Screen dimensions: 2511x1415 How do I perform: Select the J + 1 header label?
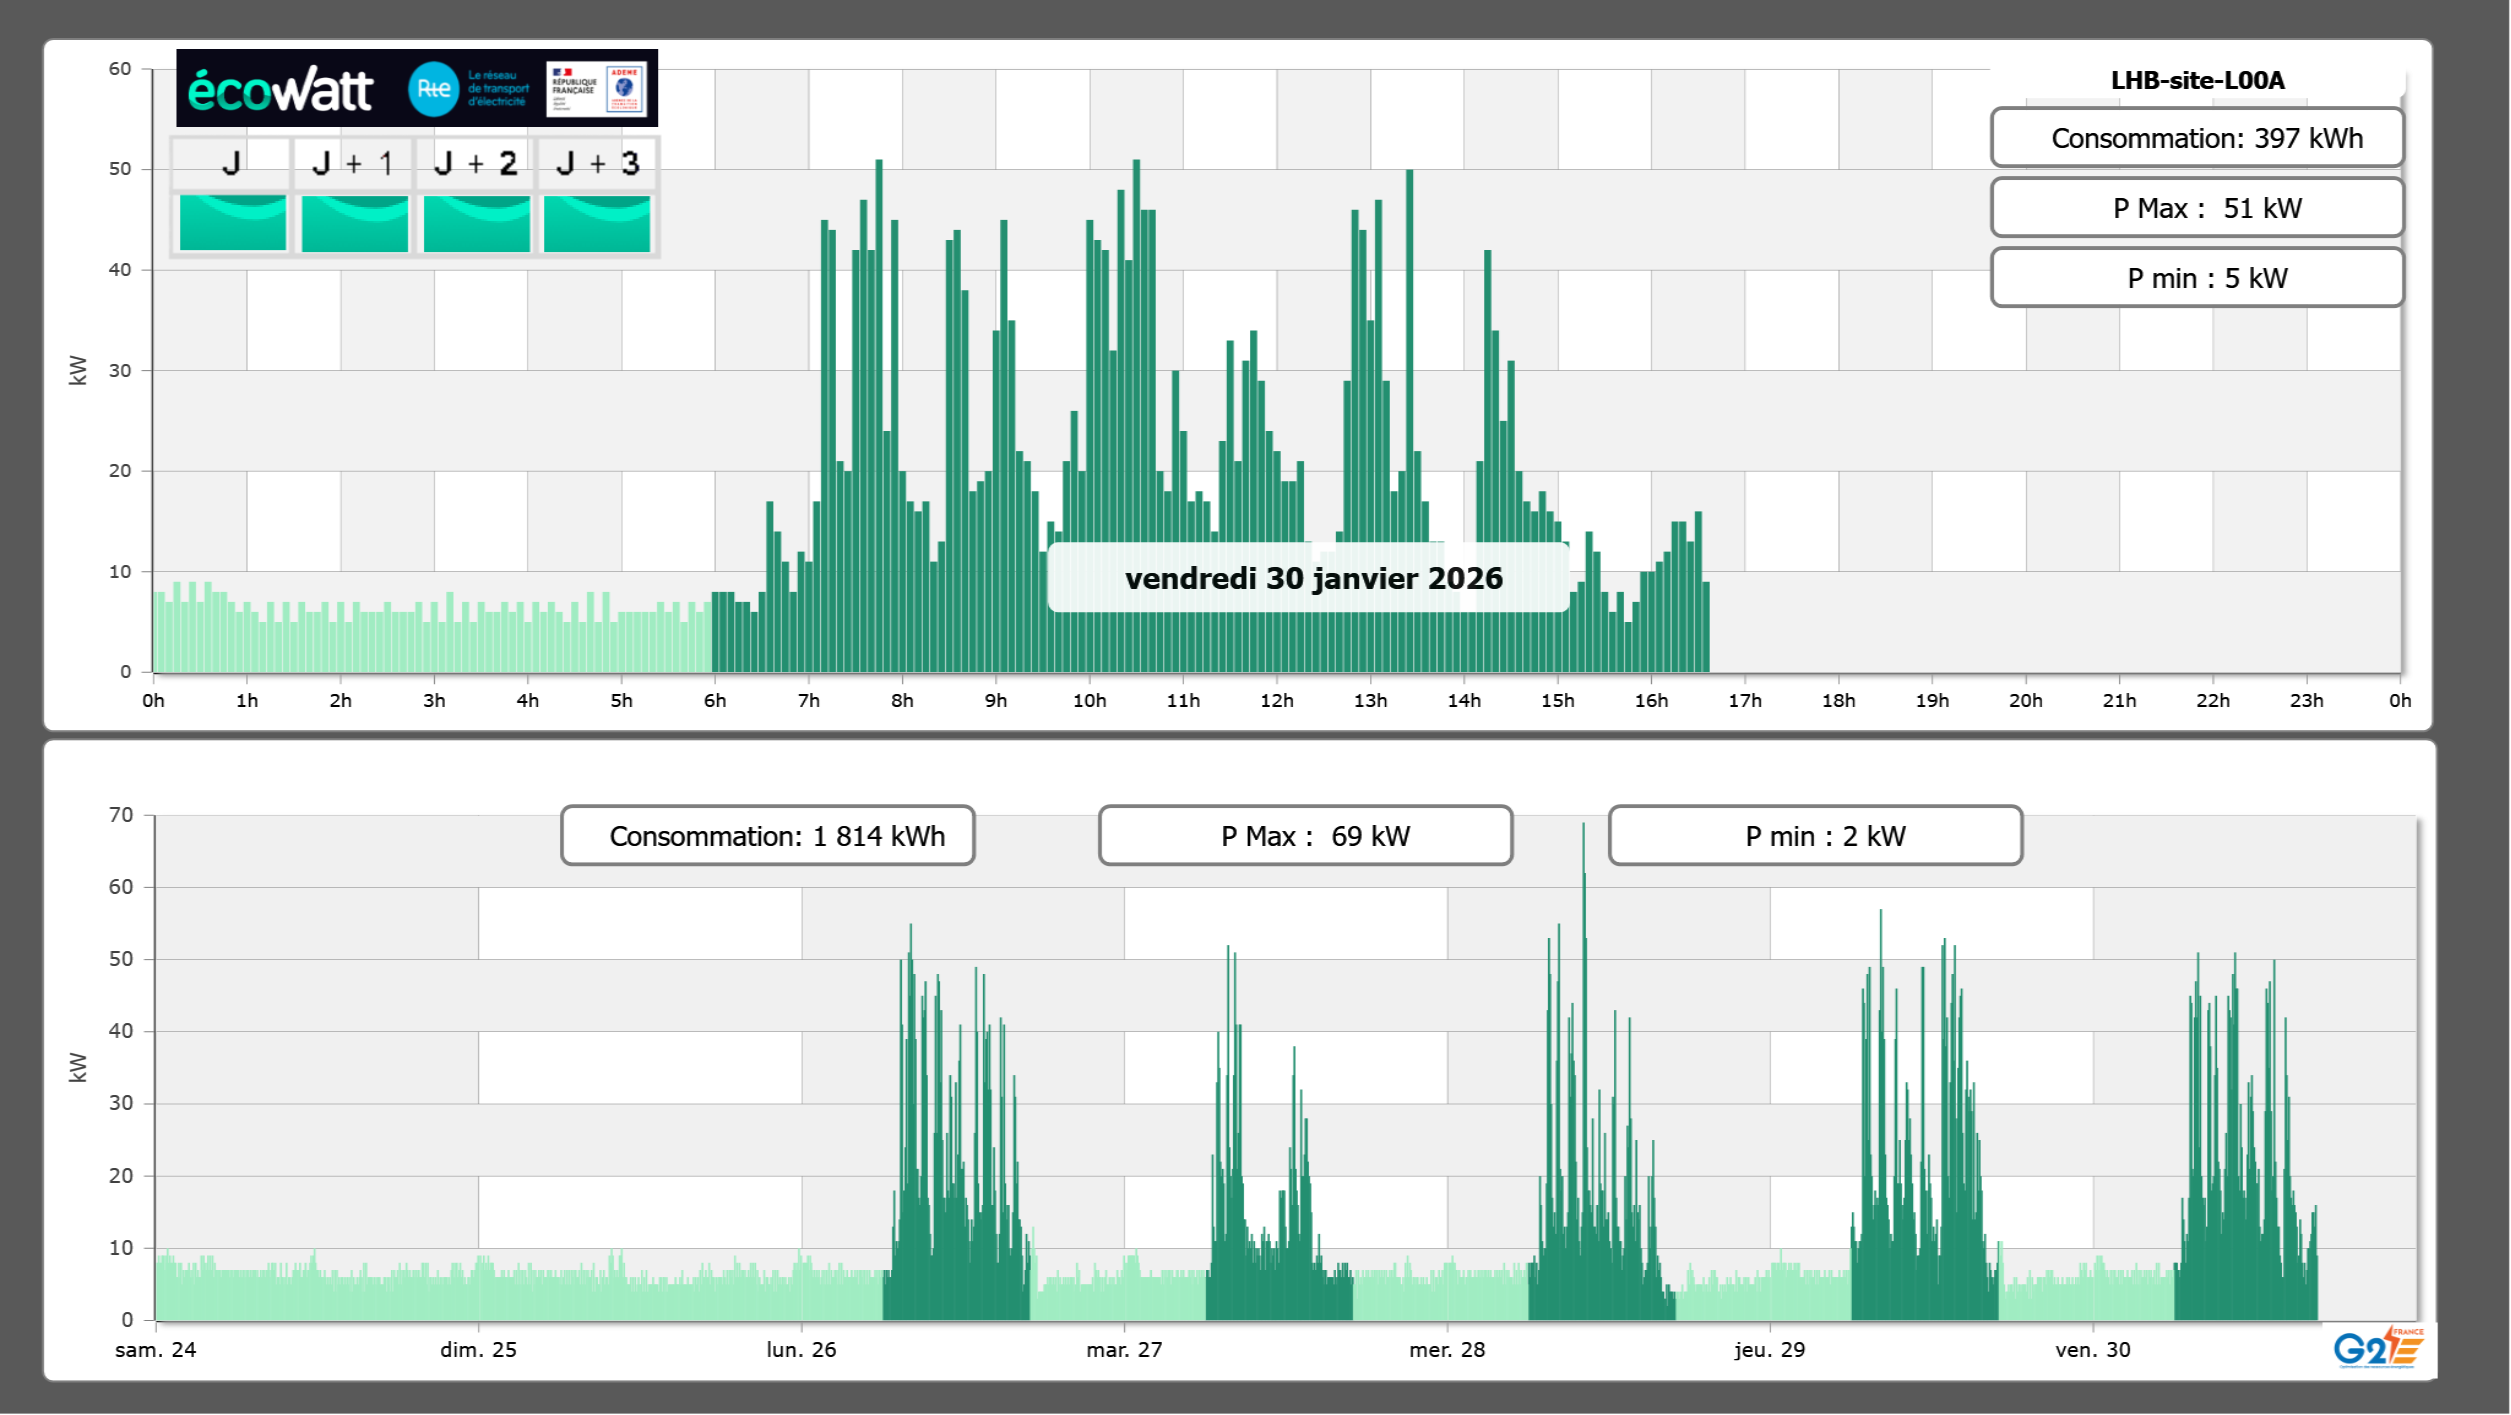click(x=352, y=163)
